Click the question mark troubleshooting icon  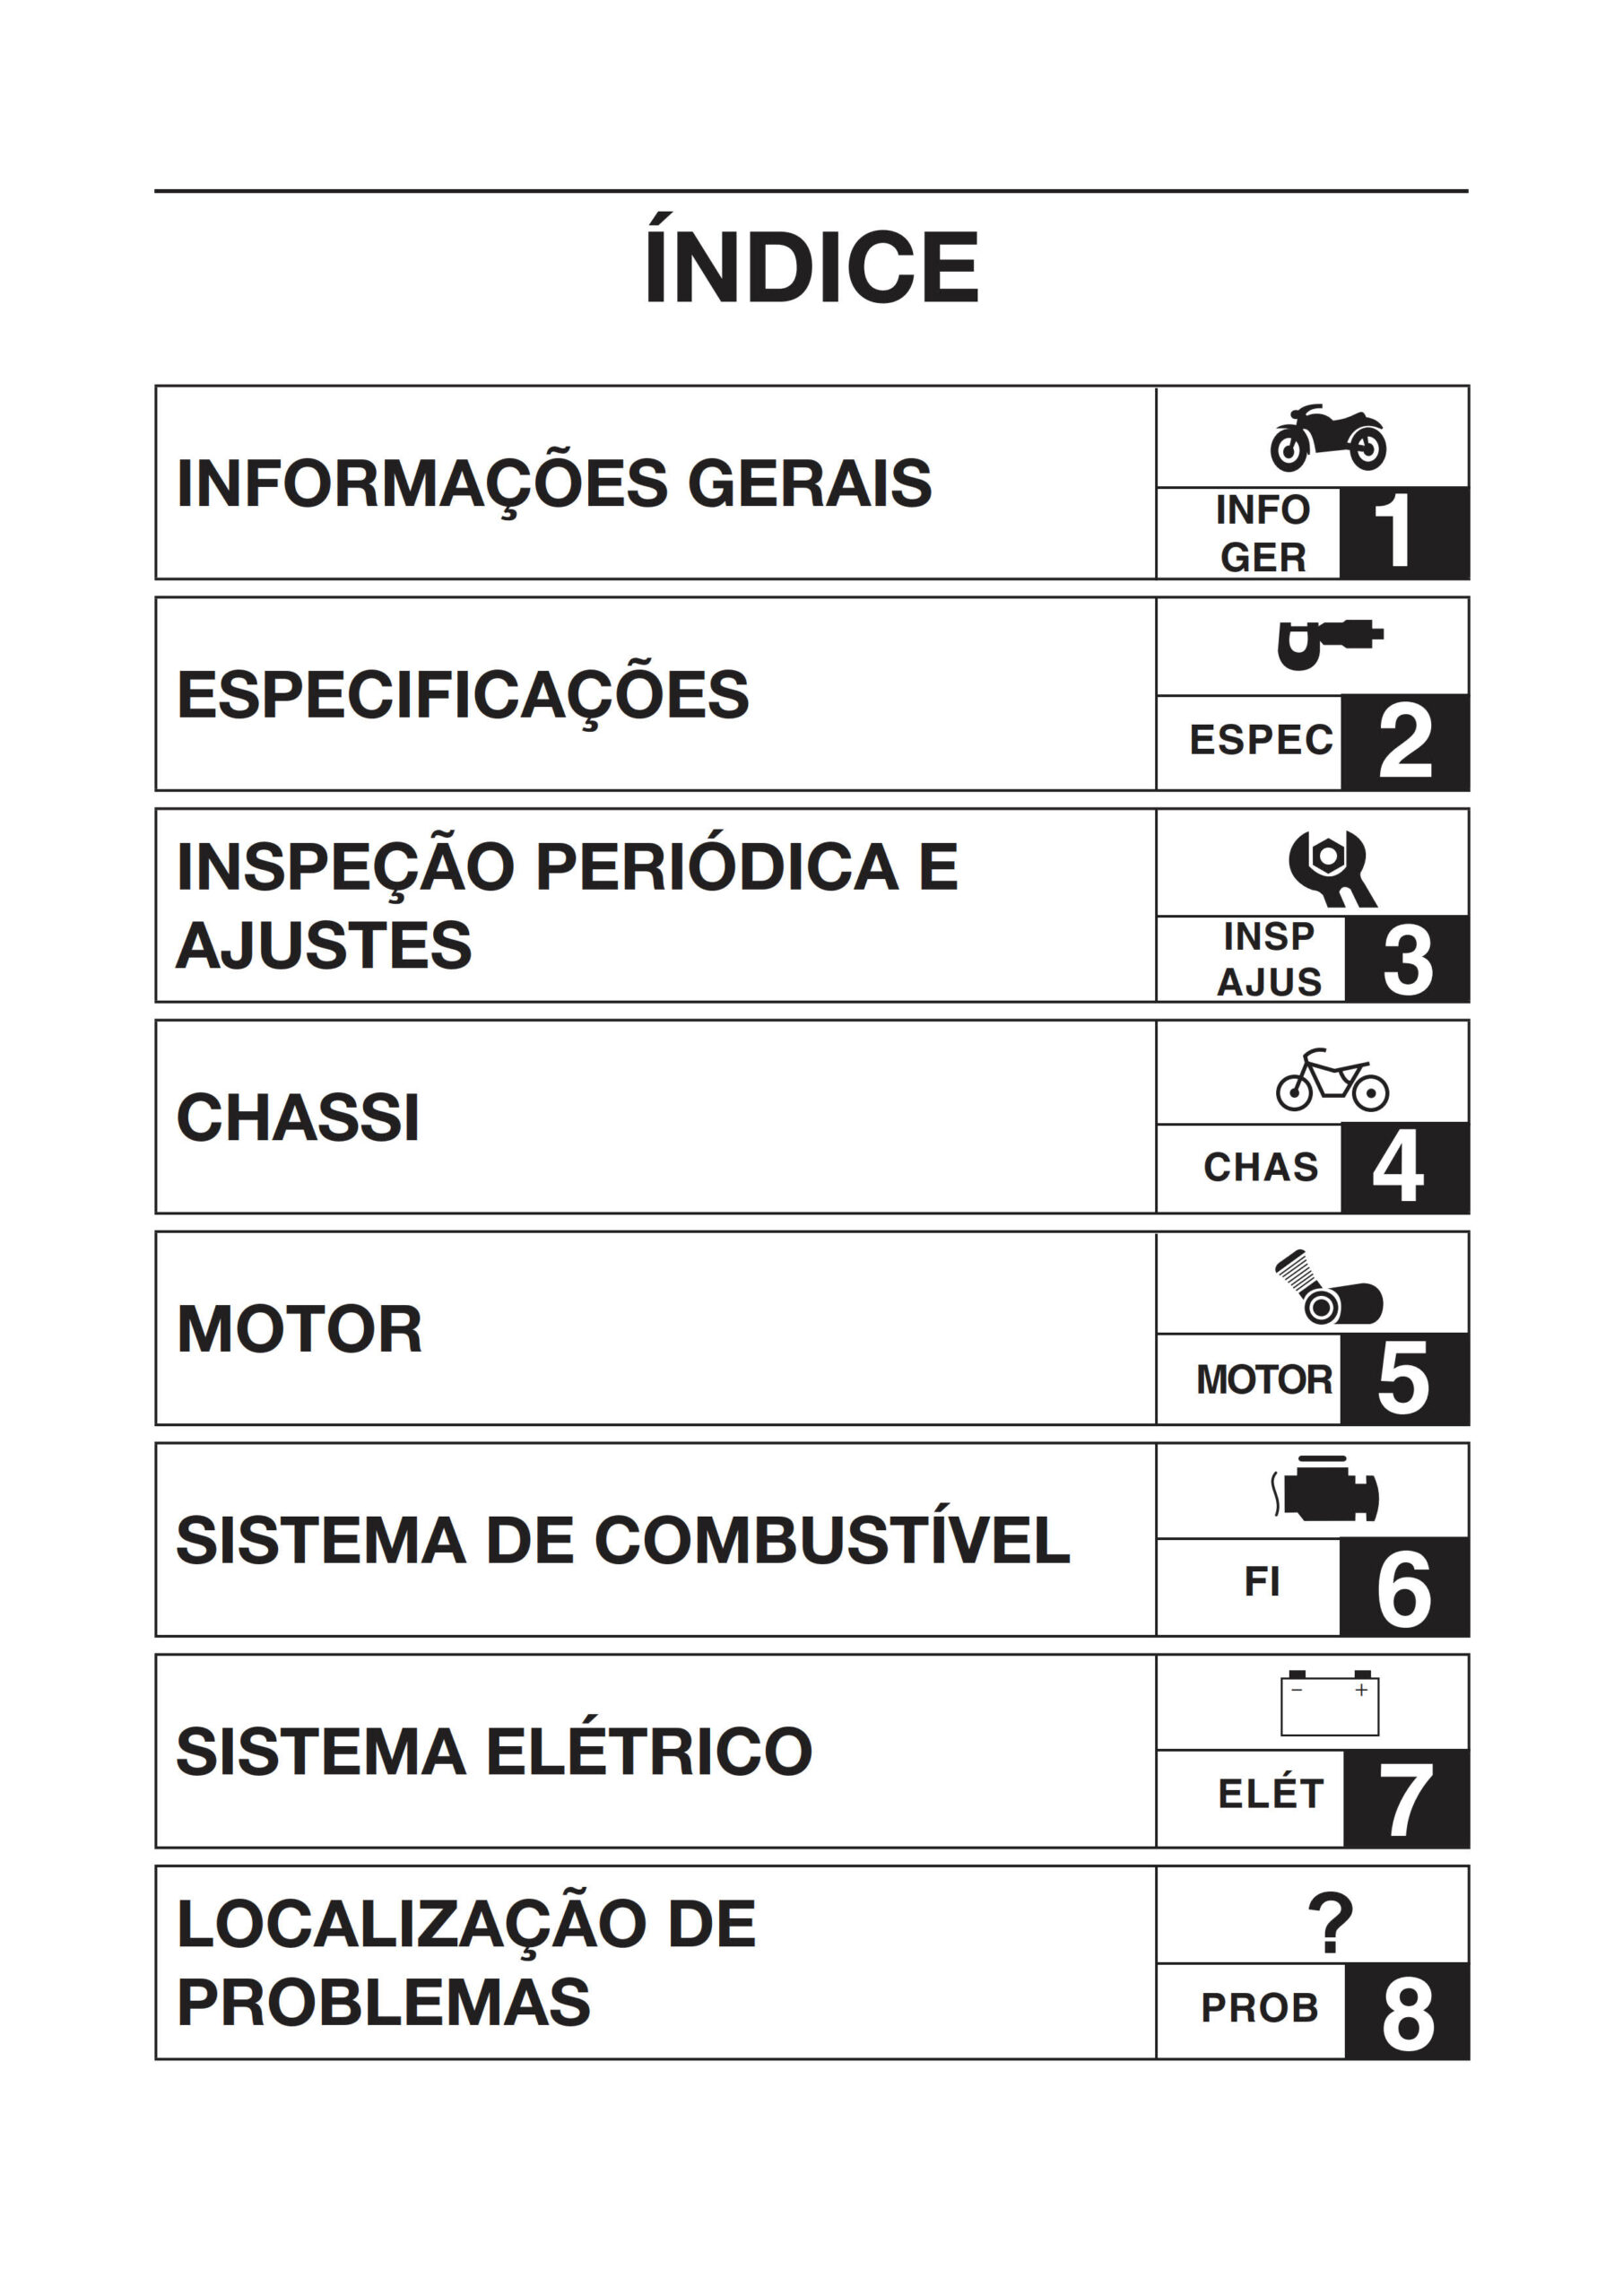click(1330, 1922)
